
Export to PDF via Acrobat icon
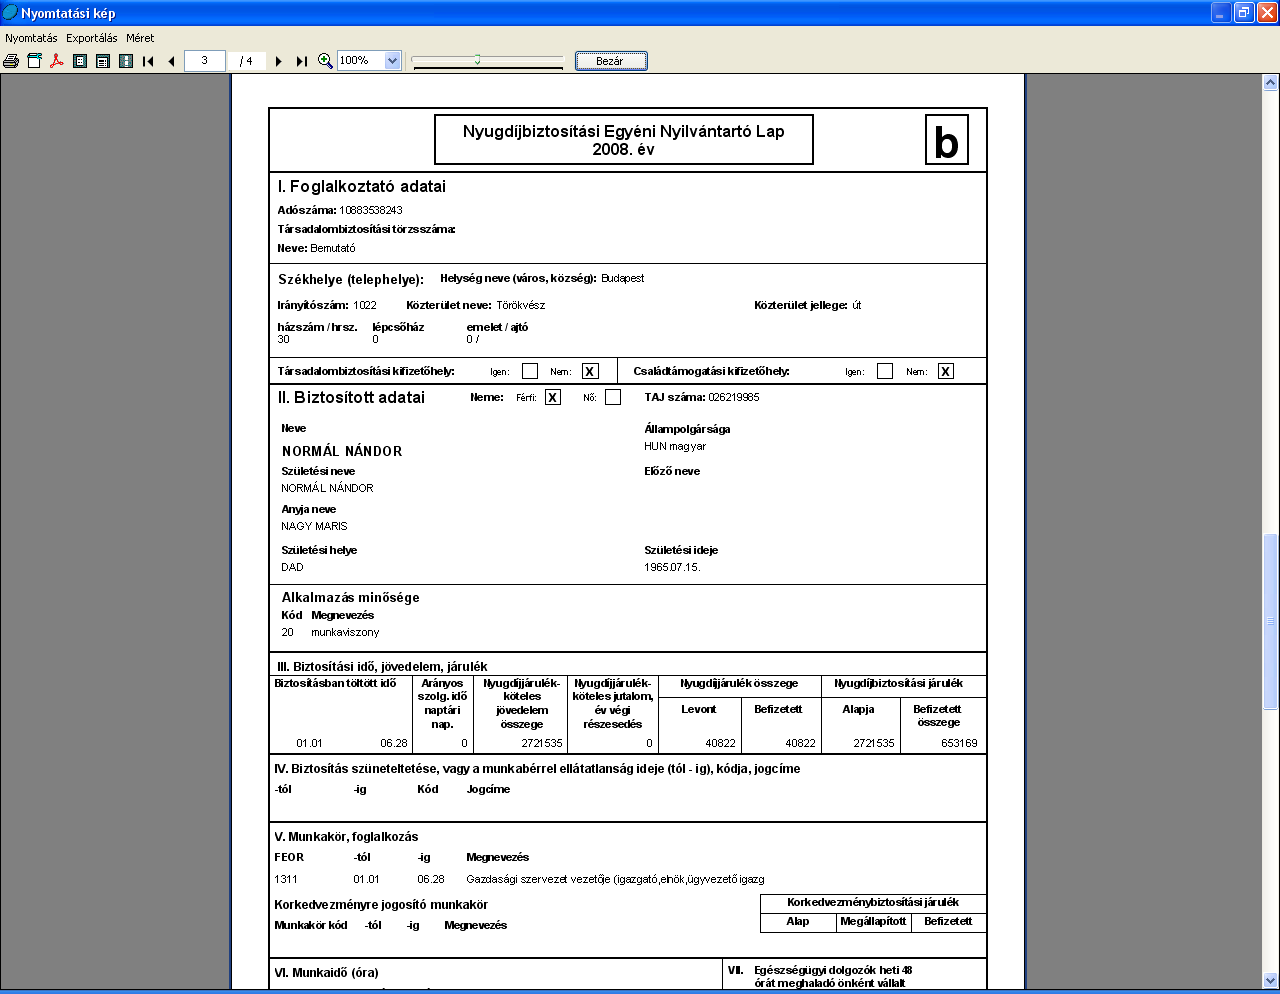point(57,61)
